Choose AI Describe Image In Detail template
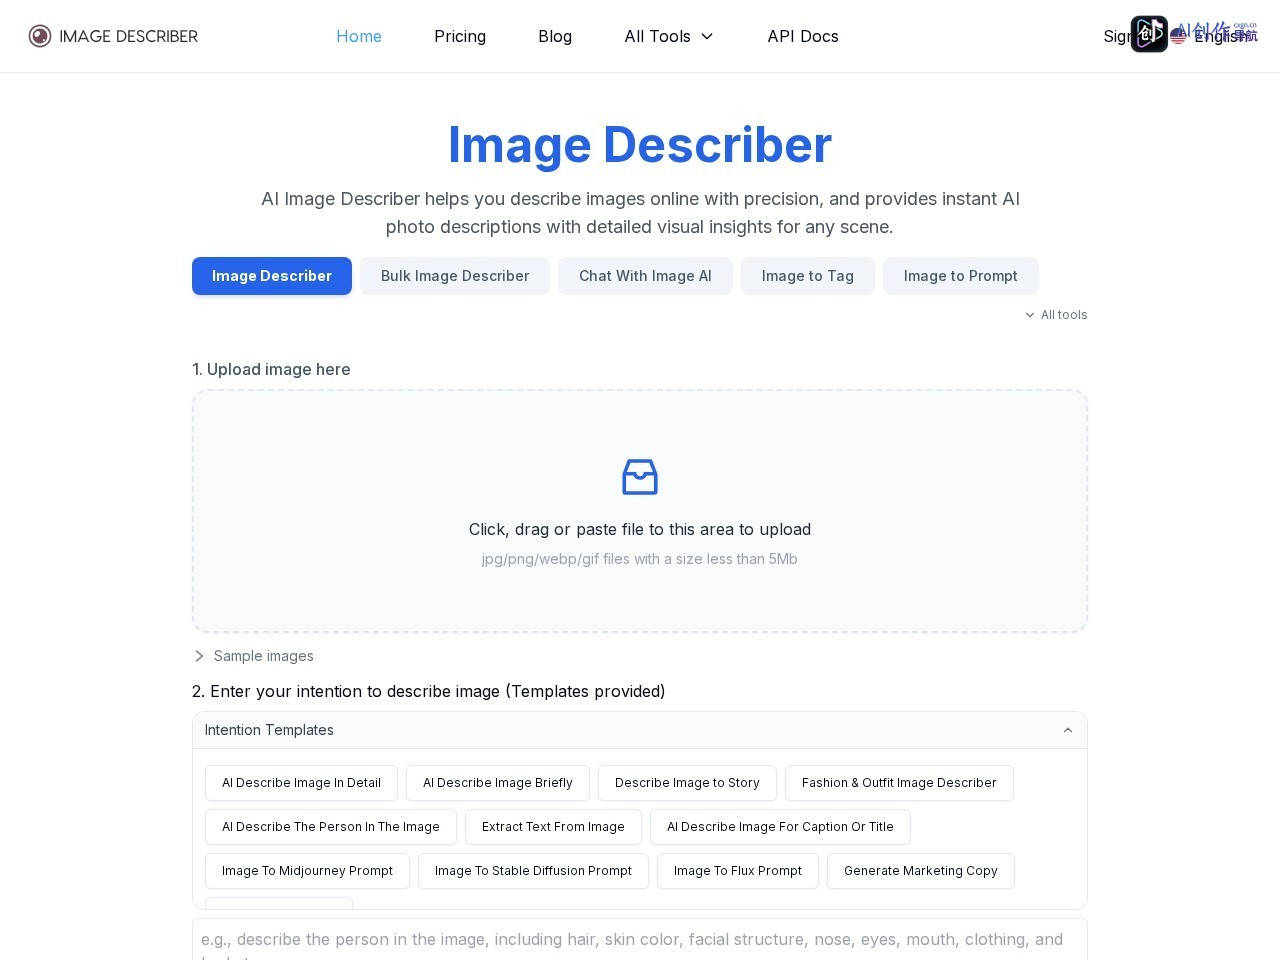 pos(301,783)
